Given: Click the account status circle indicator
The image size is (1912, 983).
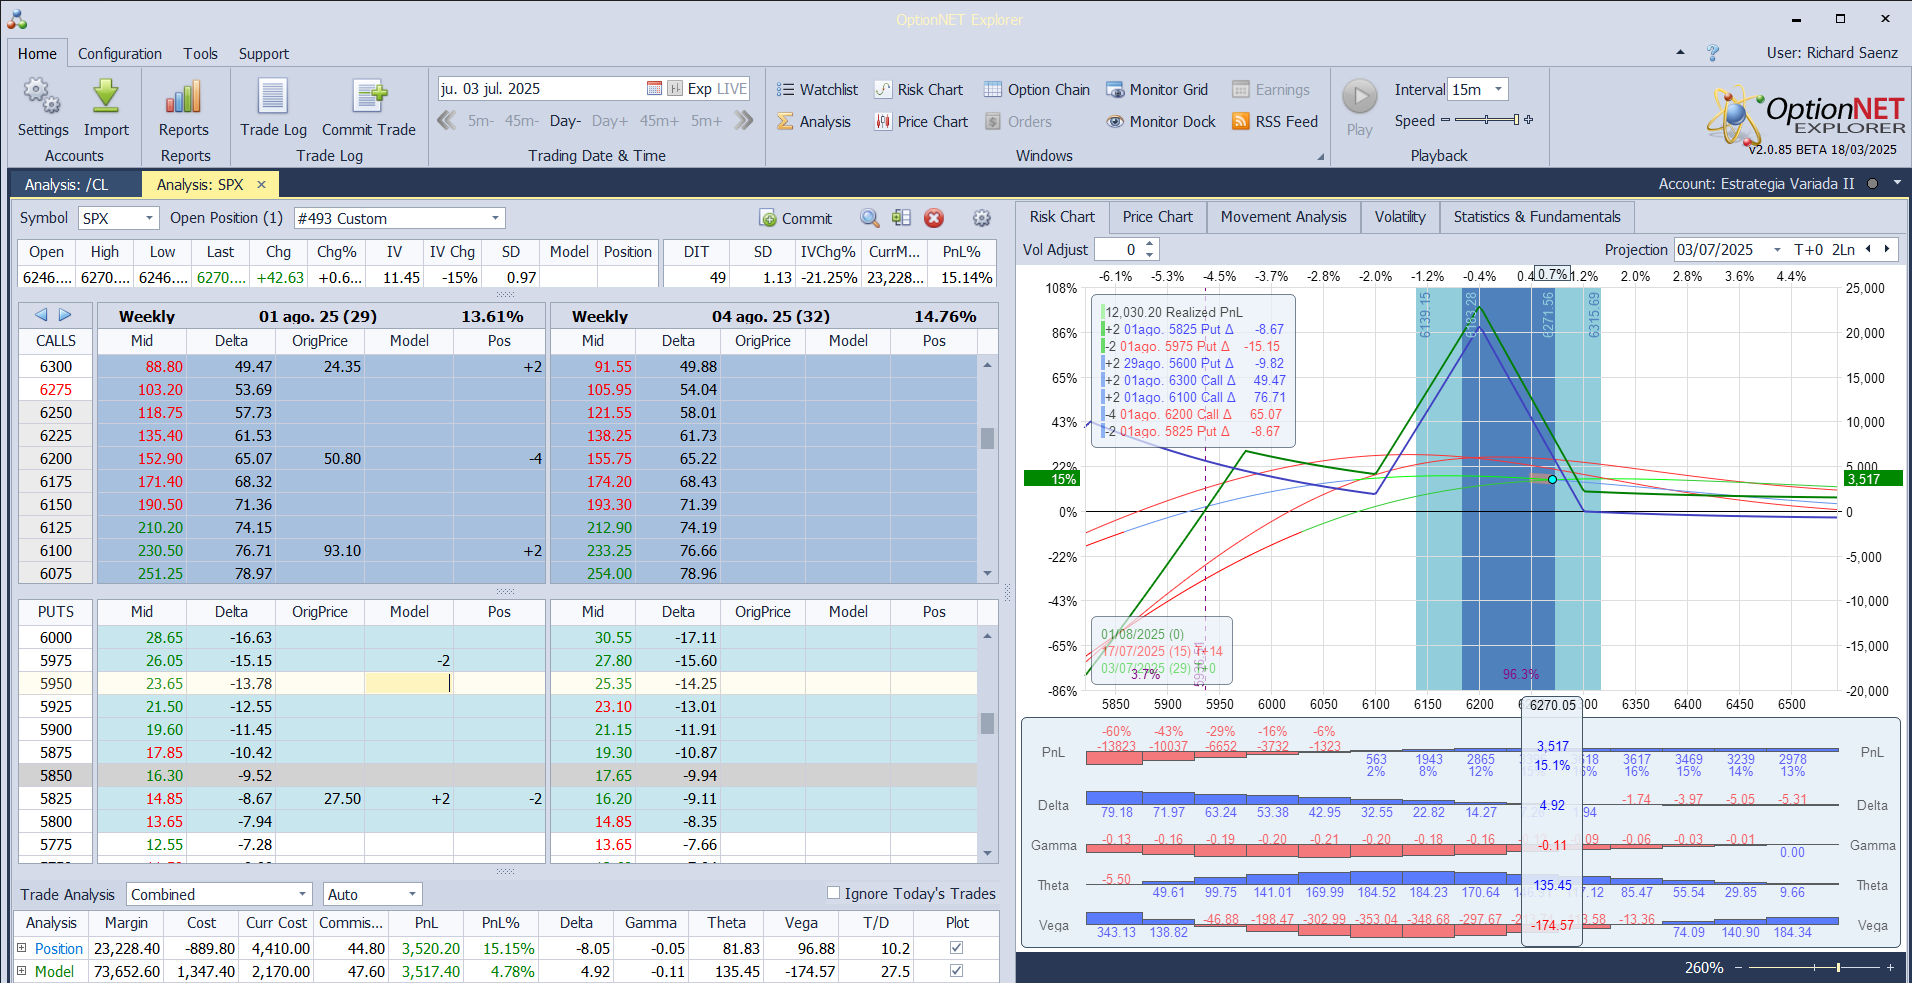Looking at the screenshot, I should coord(1872,184).
